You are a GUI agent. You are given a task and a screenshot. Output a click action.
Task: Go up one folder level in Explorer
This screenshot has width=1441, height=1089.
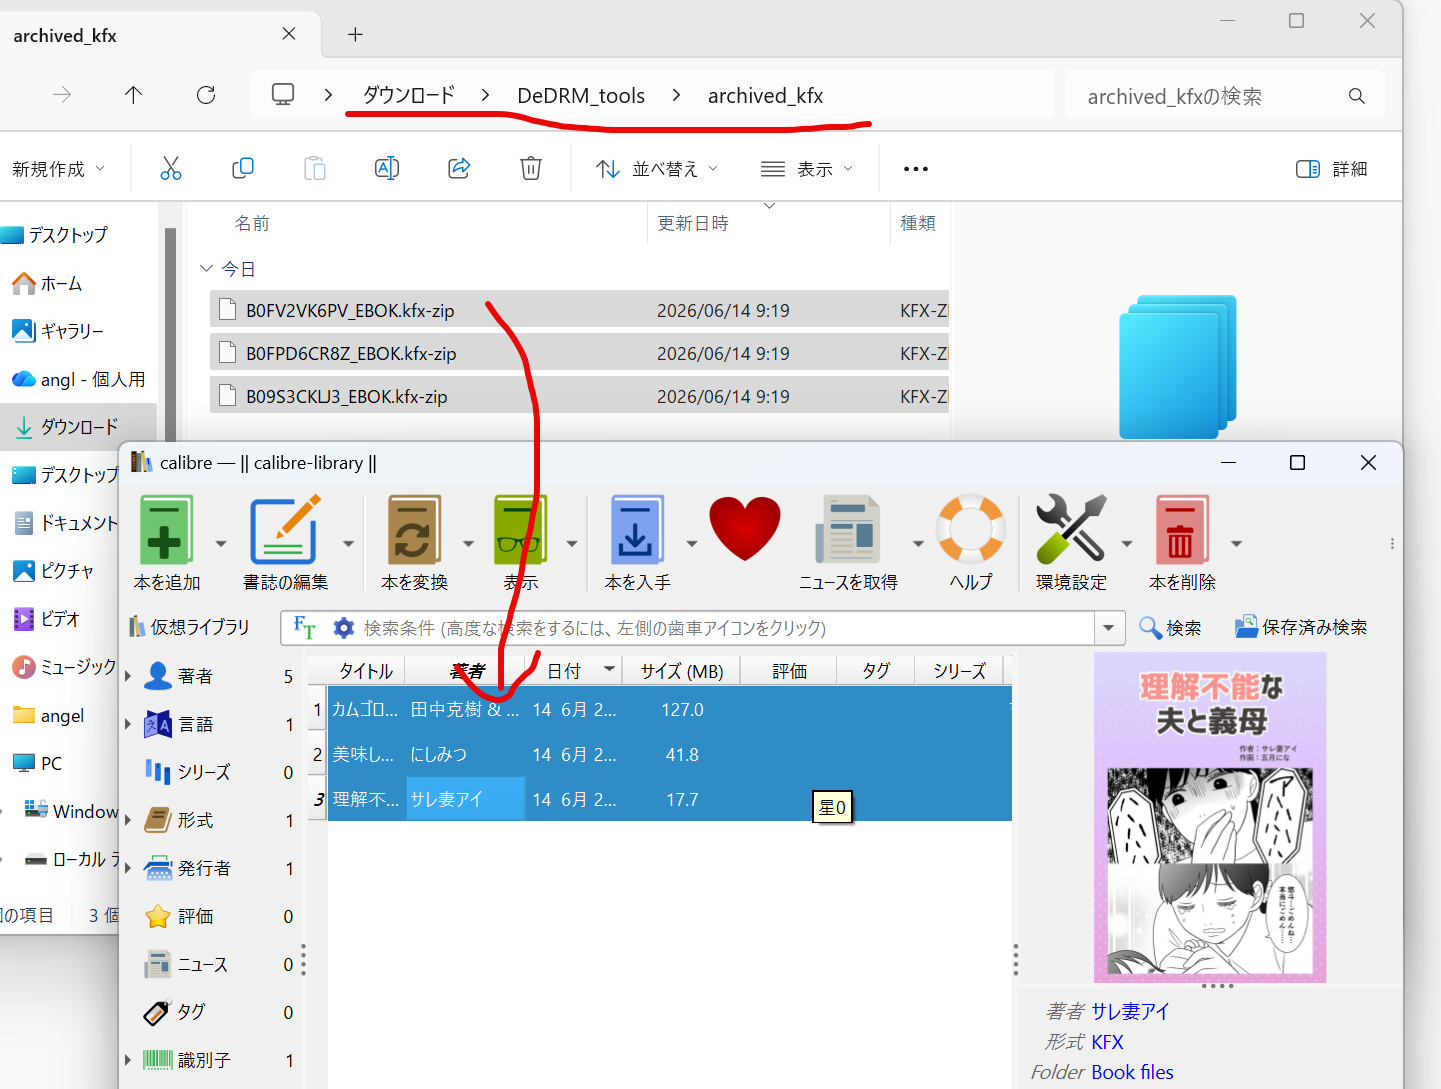[x=133, y=95]
